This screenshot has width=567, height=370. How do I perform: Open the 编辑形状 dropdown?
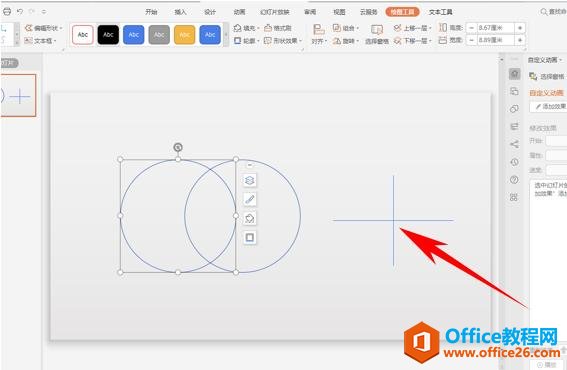point(44,28)
